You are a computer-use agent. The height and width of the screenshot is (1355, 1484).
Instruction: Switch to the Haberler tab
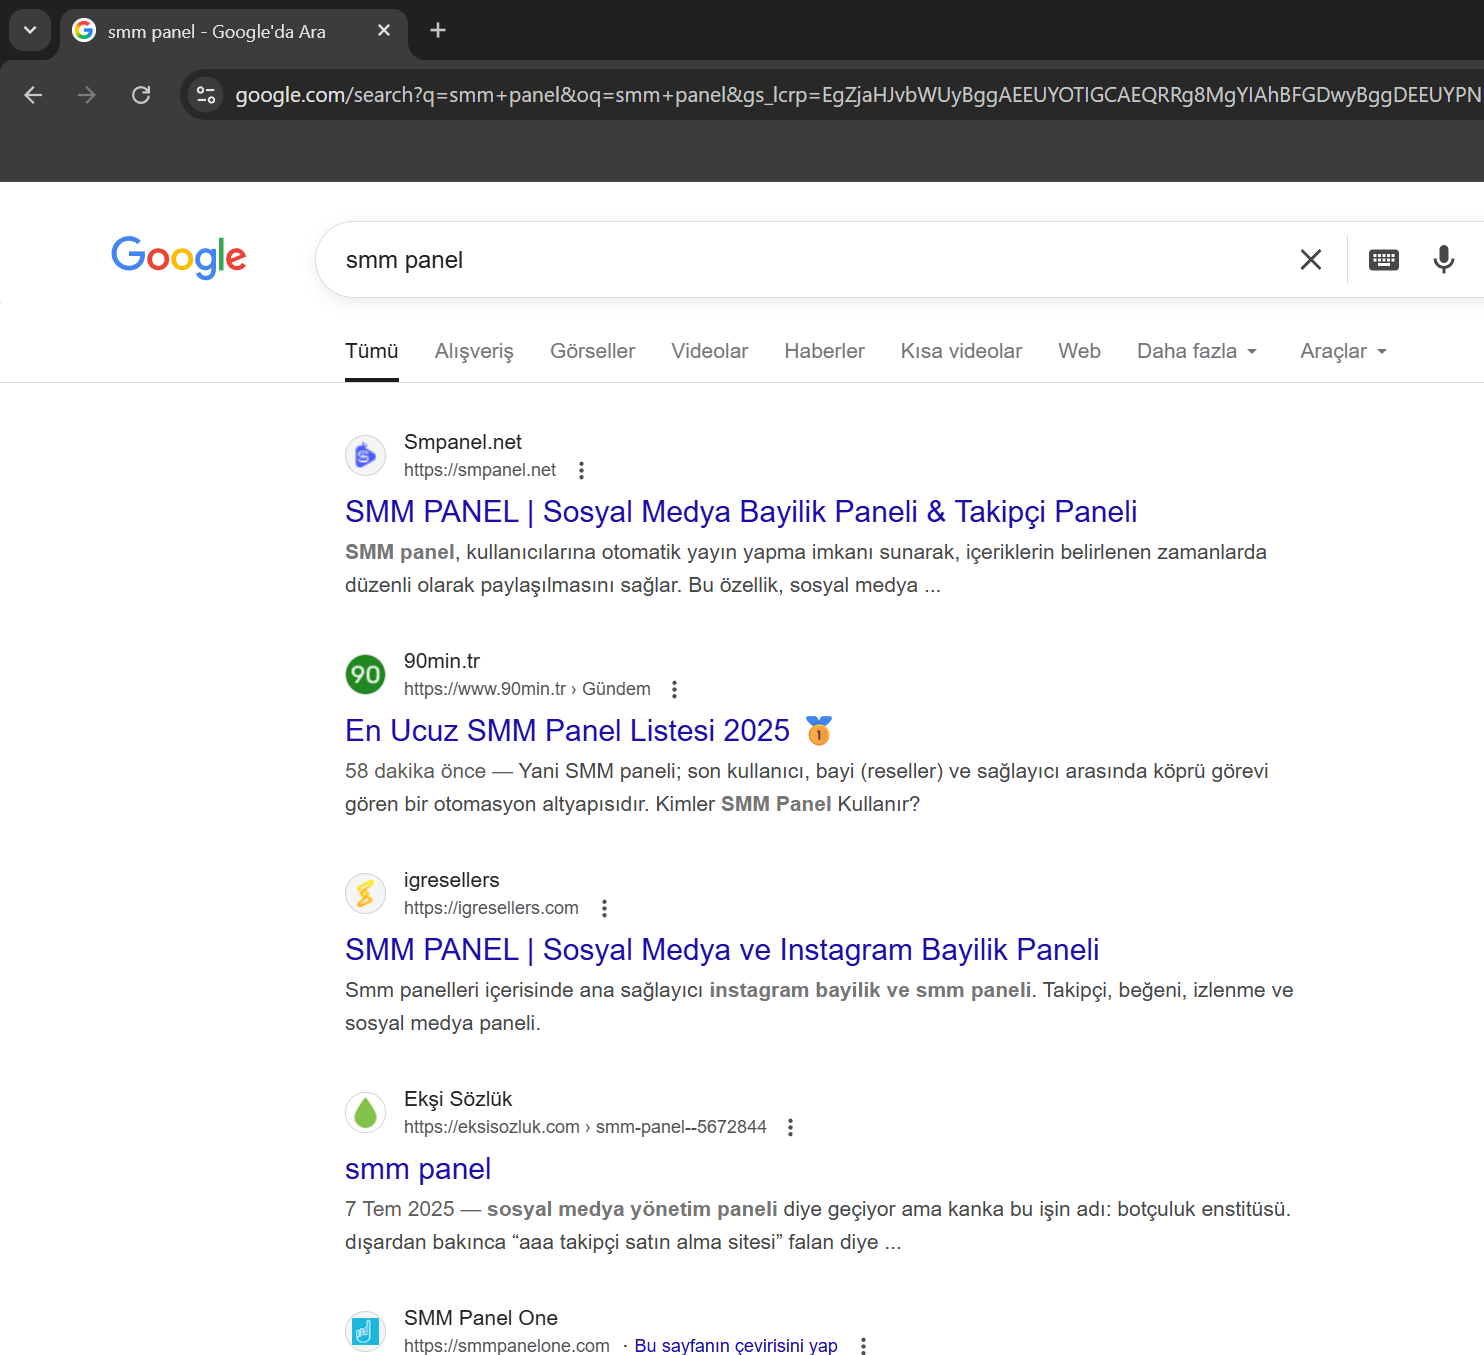825,351
